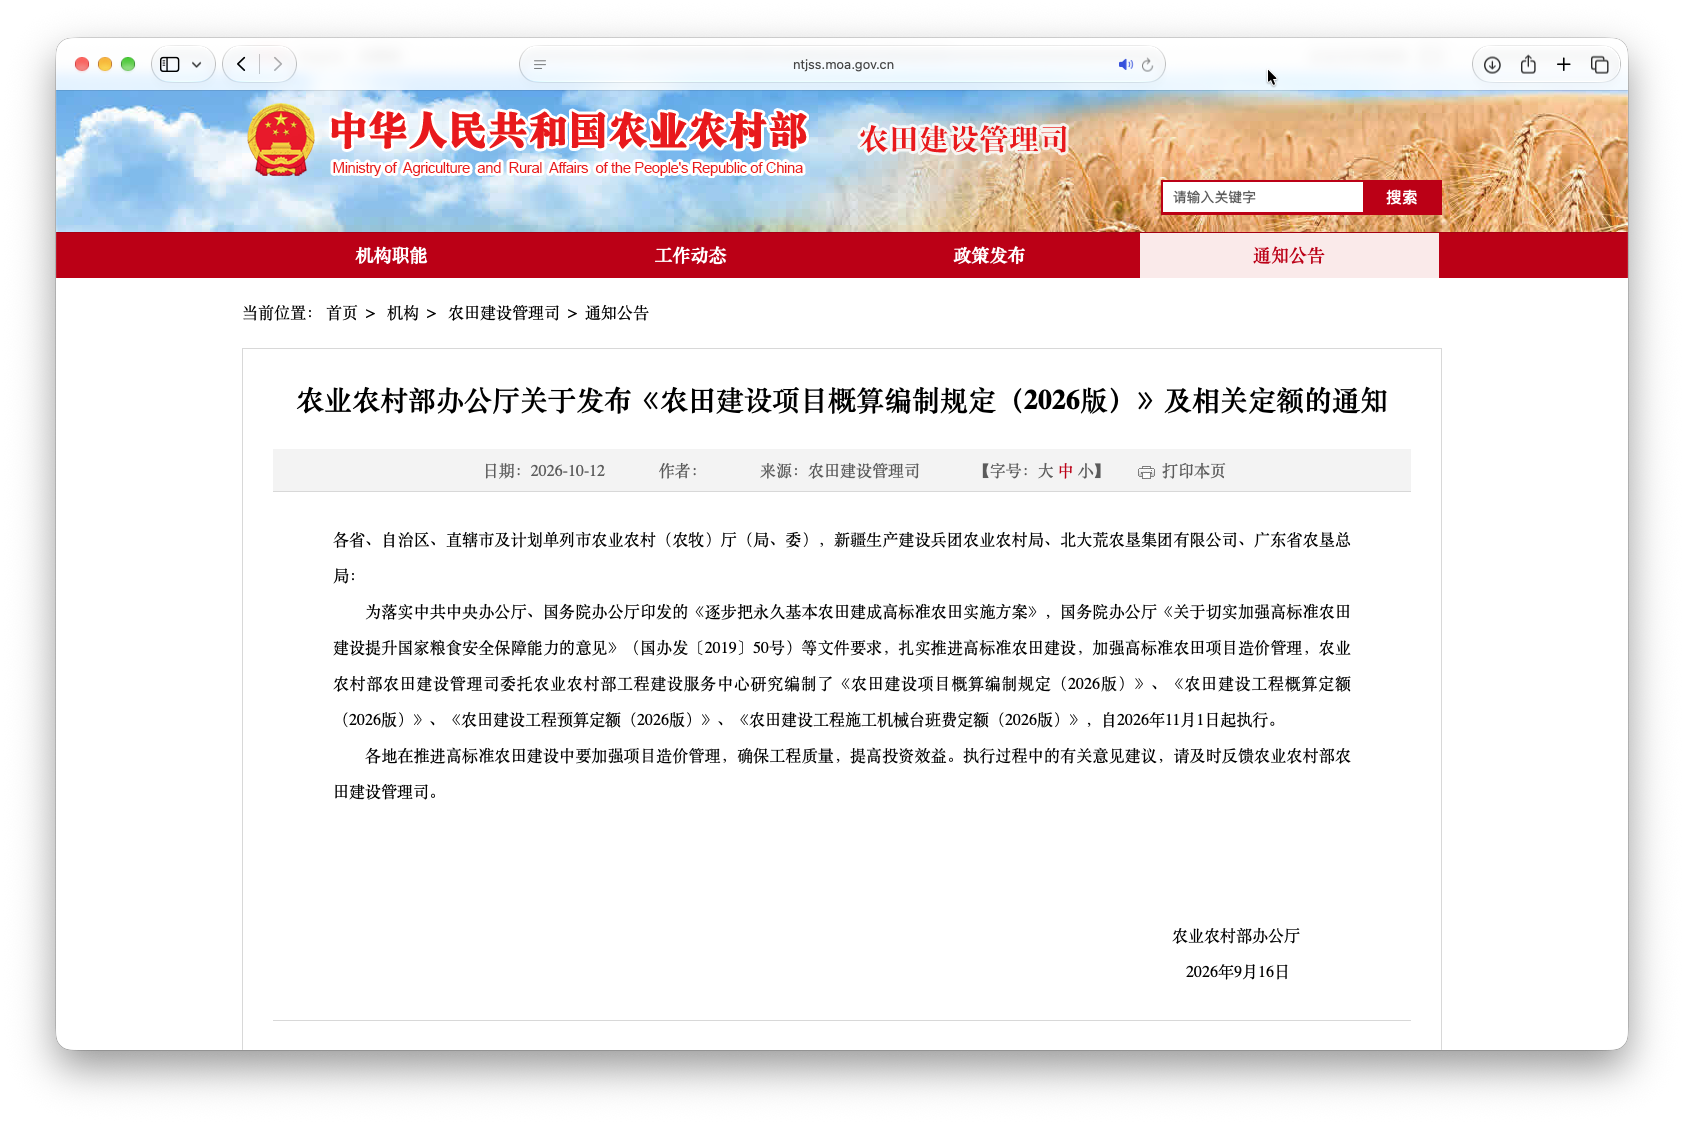The image size is (1684, 1124).
Task: Open the Share icon
Action: [x=1528, y=64]
